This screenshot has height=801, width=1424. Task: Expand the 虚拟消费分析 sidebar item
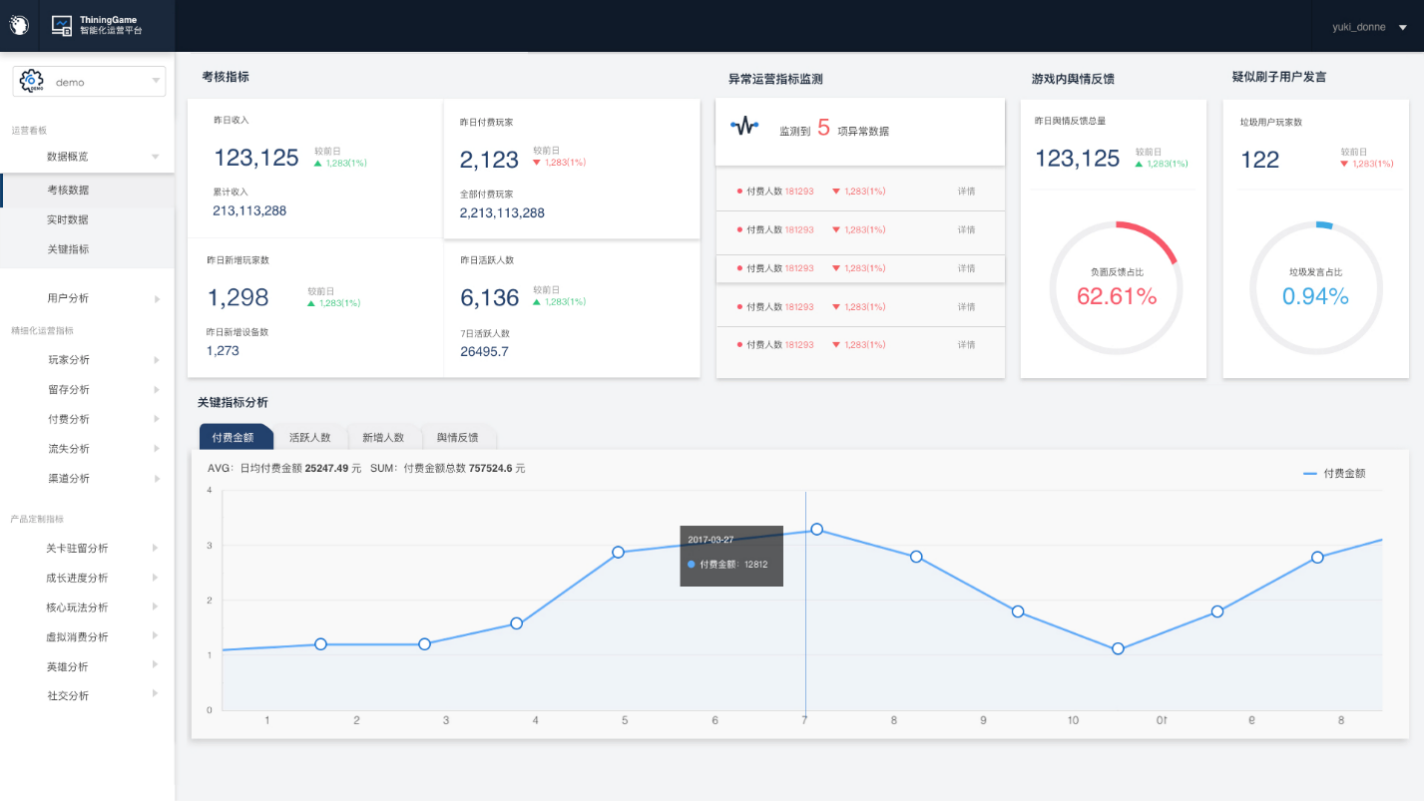[x=155, y=637]
